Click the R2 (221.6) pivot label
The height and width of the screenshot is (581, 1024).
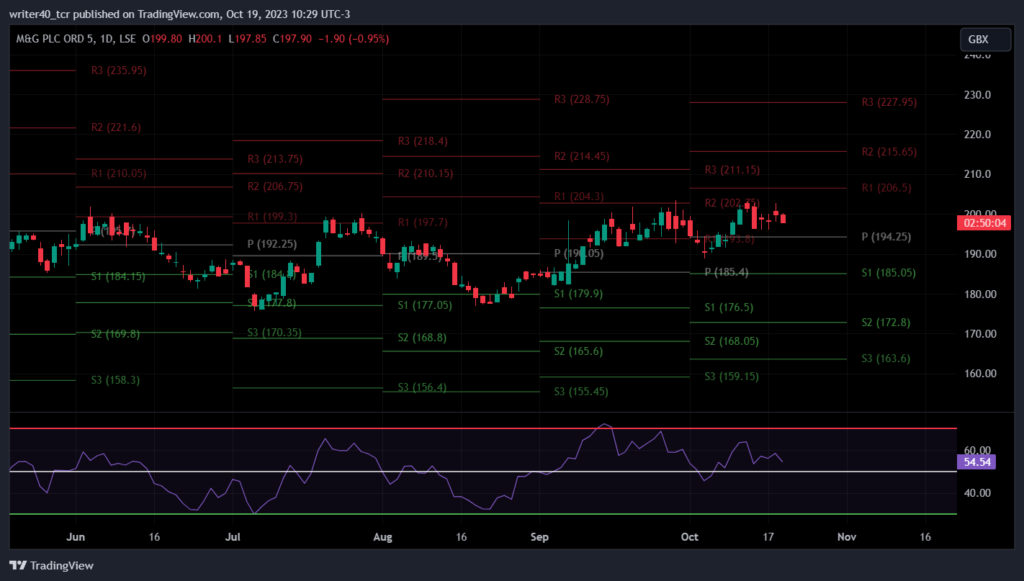point(116,127)
